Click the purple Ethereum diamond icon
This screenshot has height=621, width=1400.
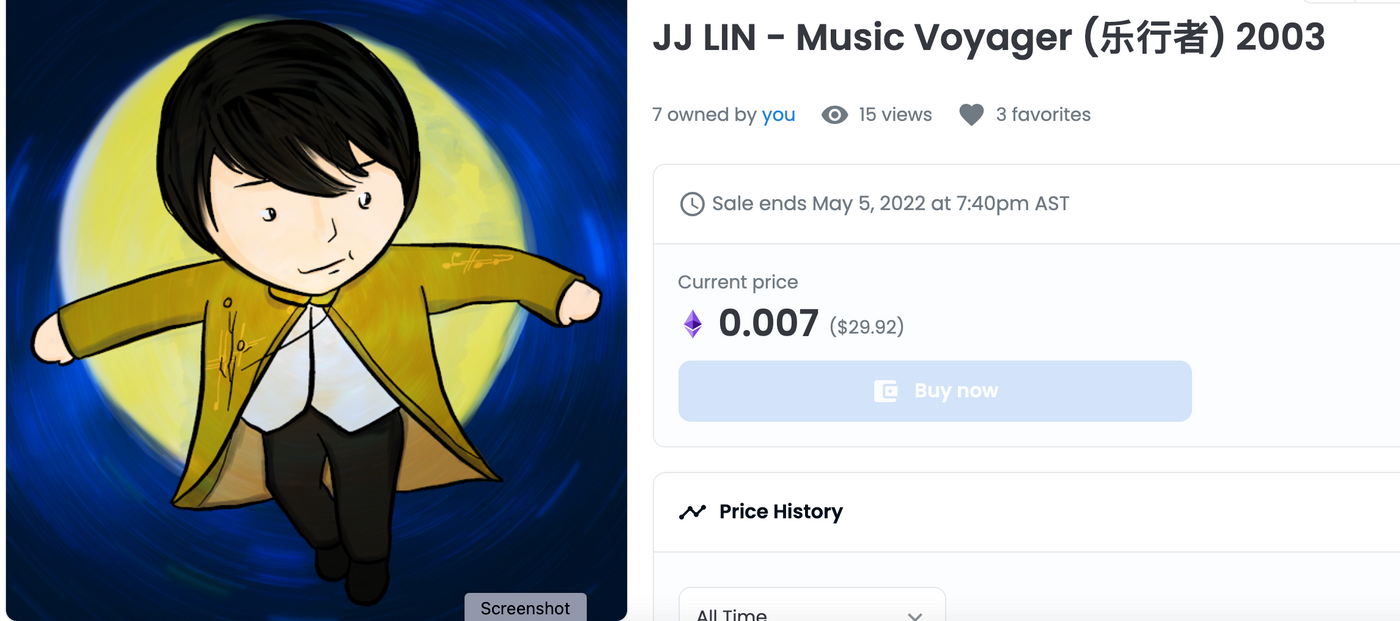[692, 323]
